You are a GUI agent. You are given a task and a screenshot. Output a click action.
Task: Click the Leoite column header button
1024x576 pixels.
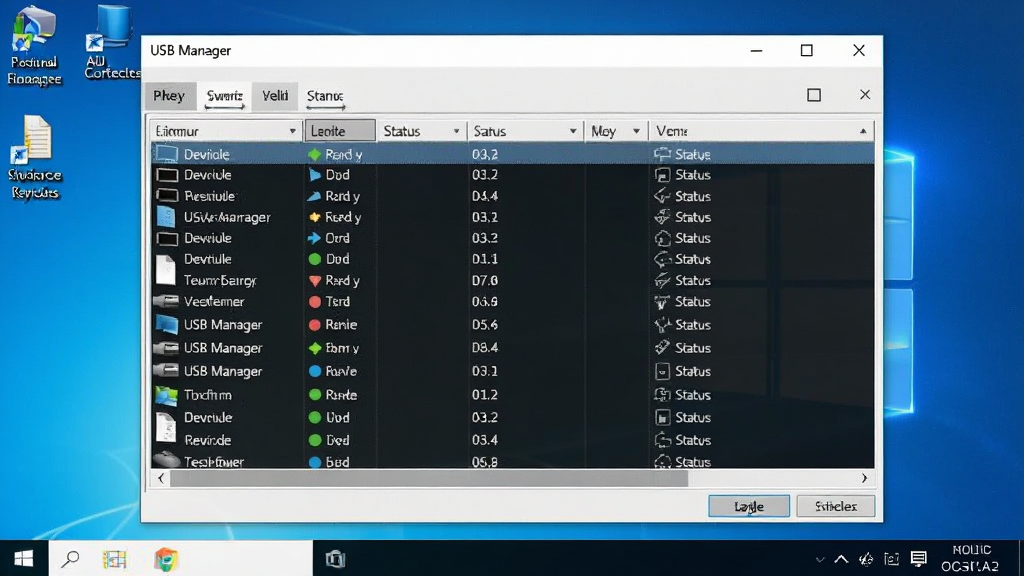(340, 131)
